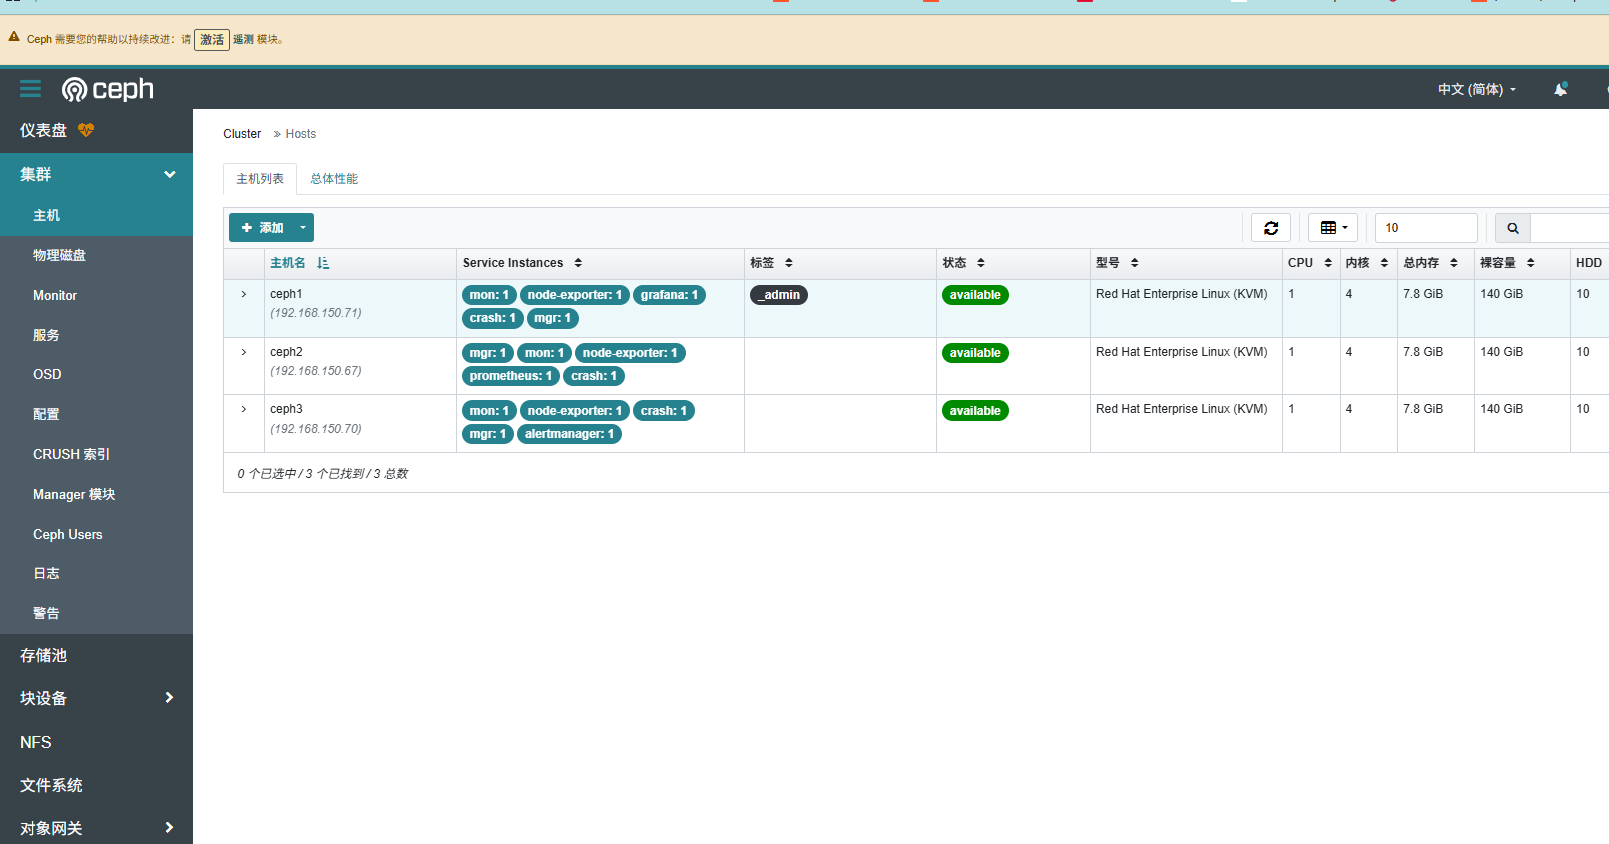Open the 添加 button dropdown arrow

tap(303, 228)
